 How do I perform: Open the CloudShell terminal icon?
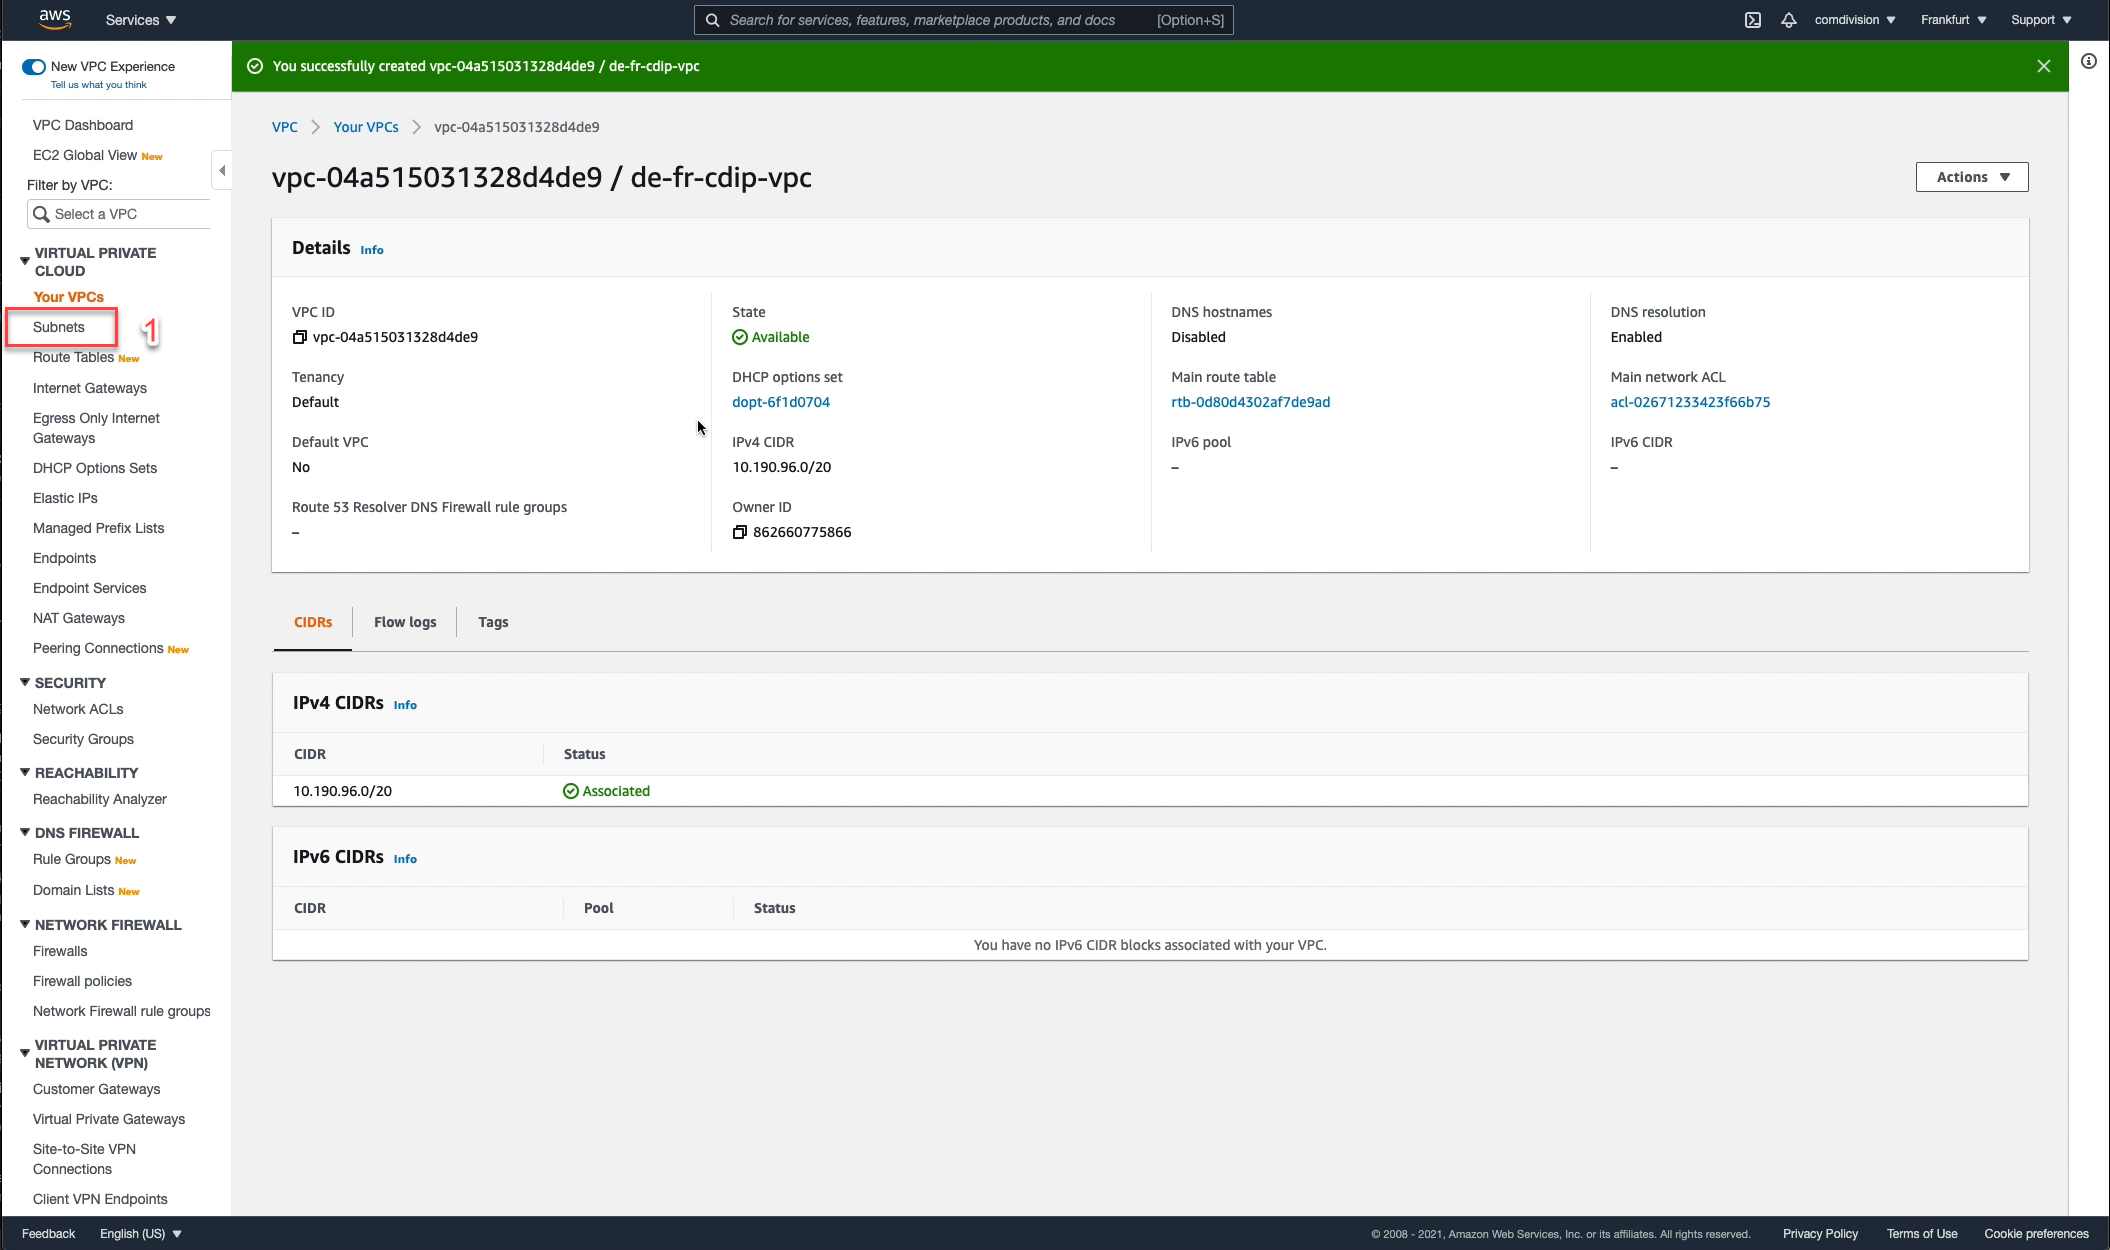(x=1753, y=20)
